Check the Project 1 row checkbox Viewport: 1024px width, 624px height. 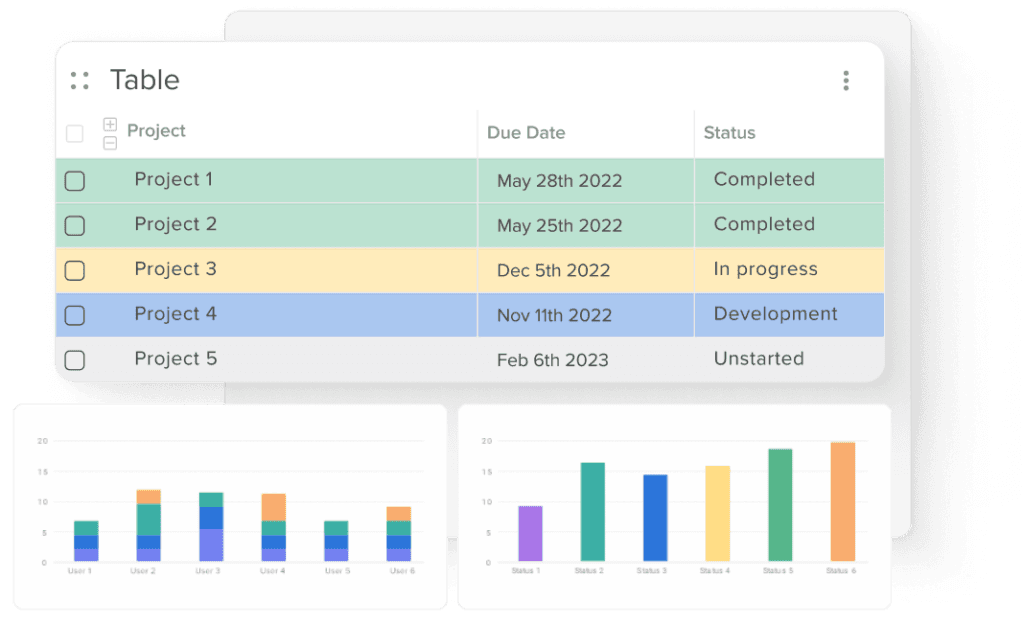tap(75, 181)
